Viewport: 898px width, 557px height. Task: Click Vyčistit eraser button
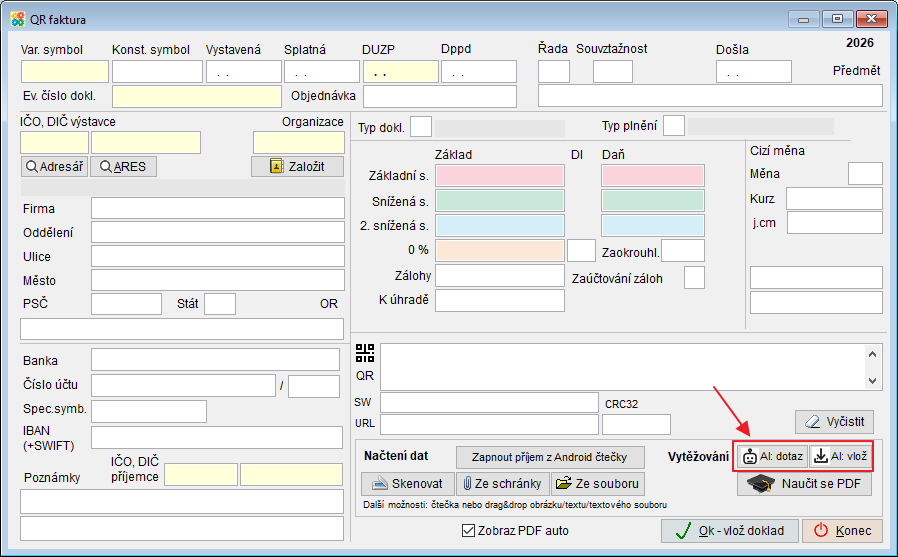coord(834,422)
